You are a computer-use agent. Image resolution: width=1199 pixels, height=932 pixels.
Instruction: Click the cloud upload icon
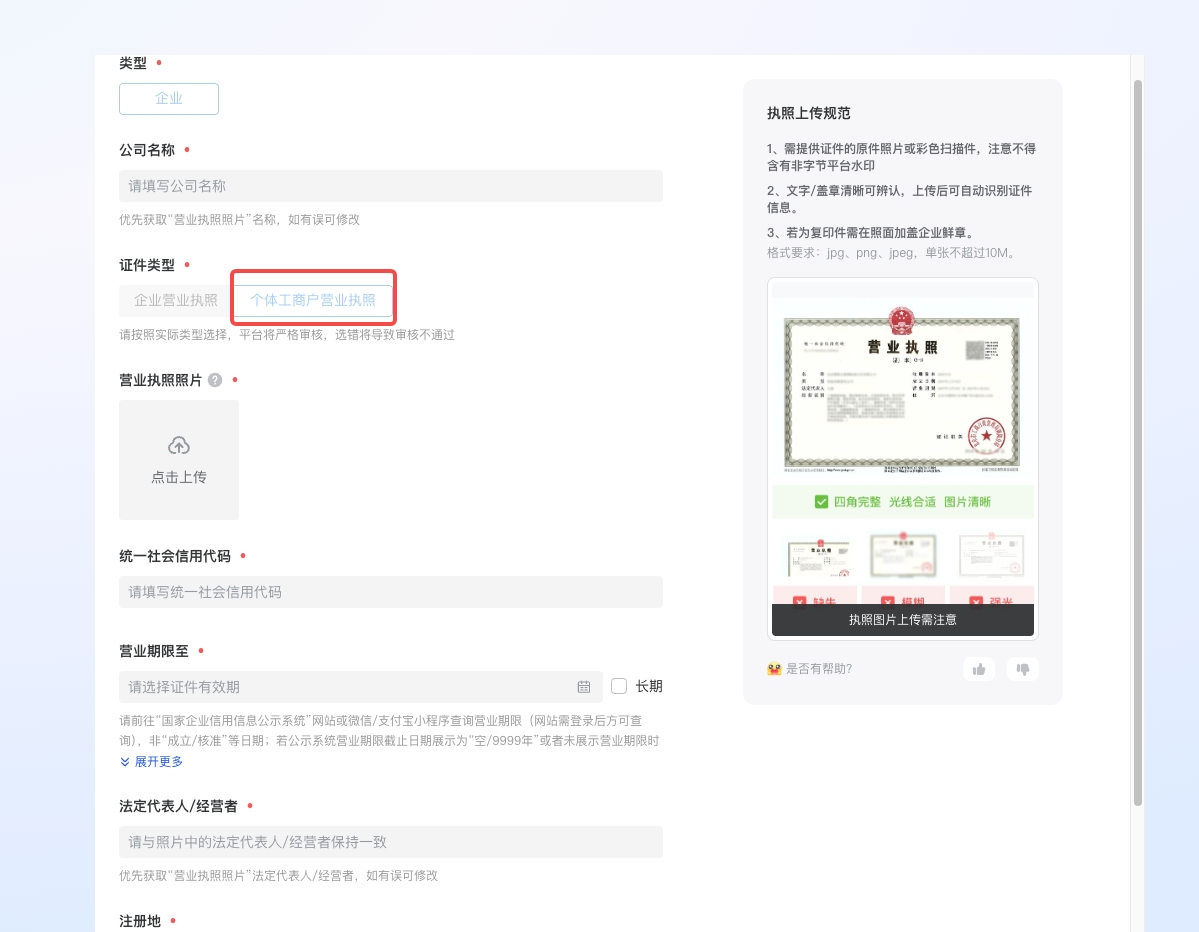coord(179,445)
